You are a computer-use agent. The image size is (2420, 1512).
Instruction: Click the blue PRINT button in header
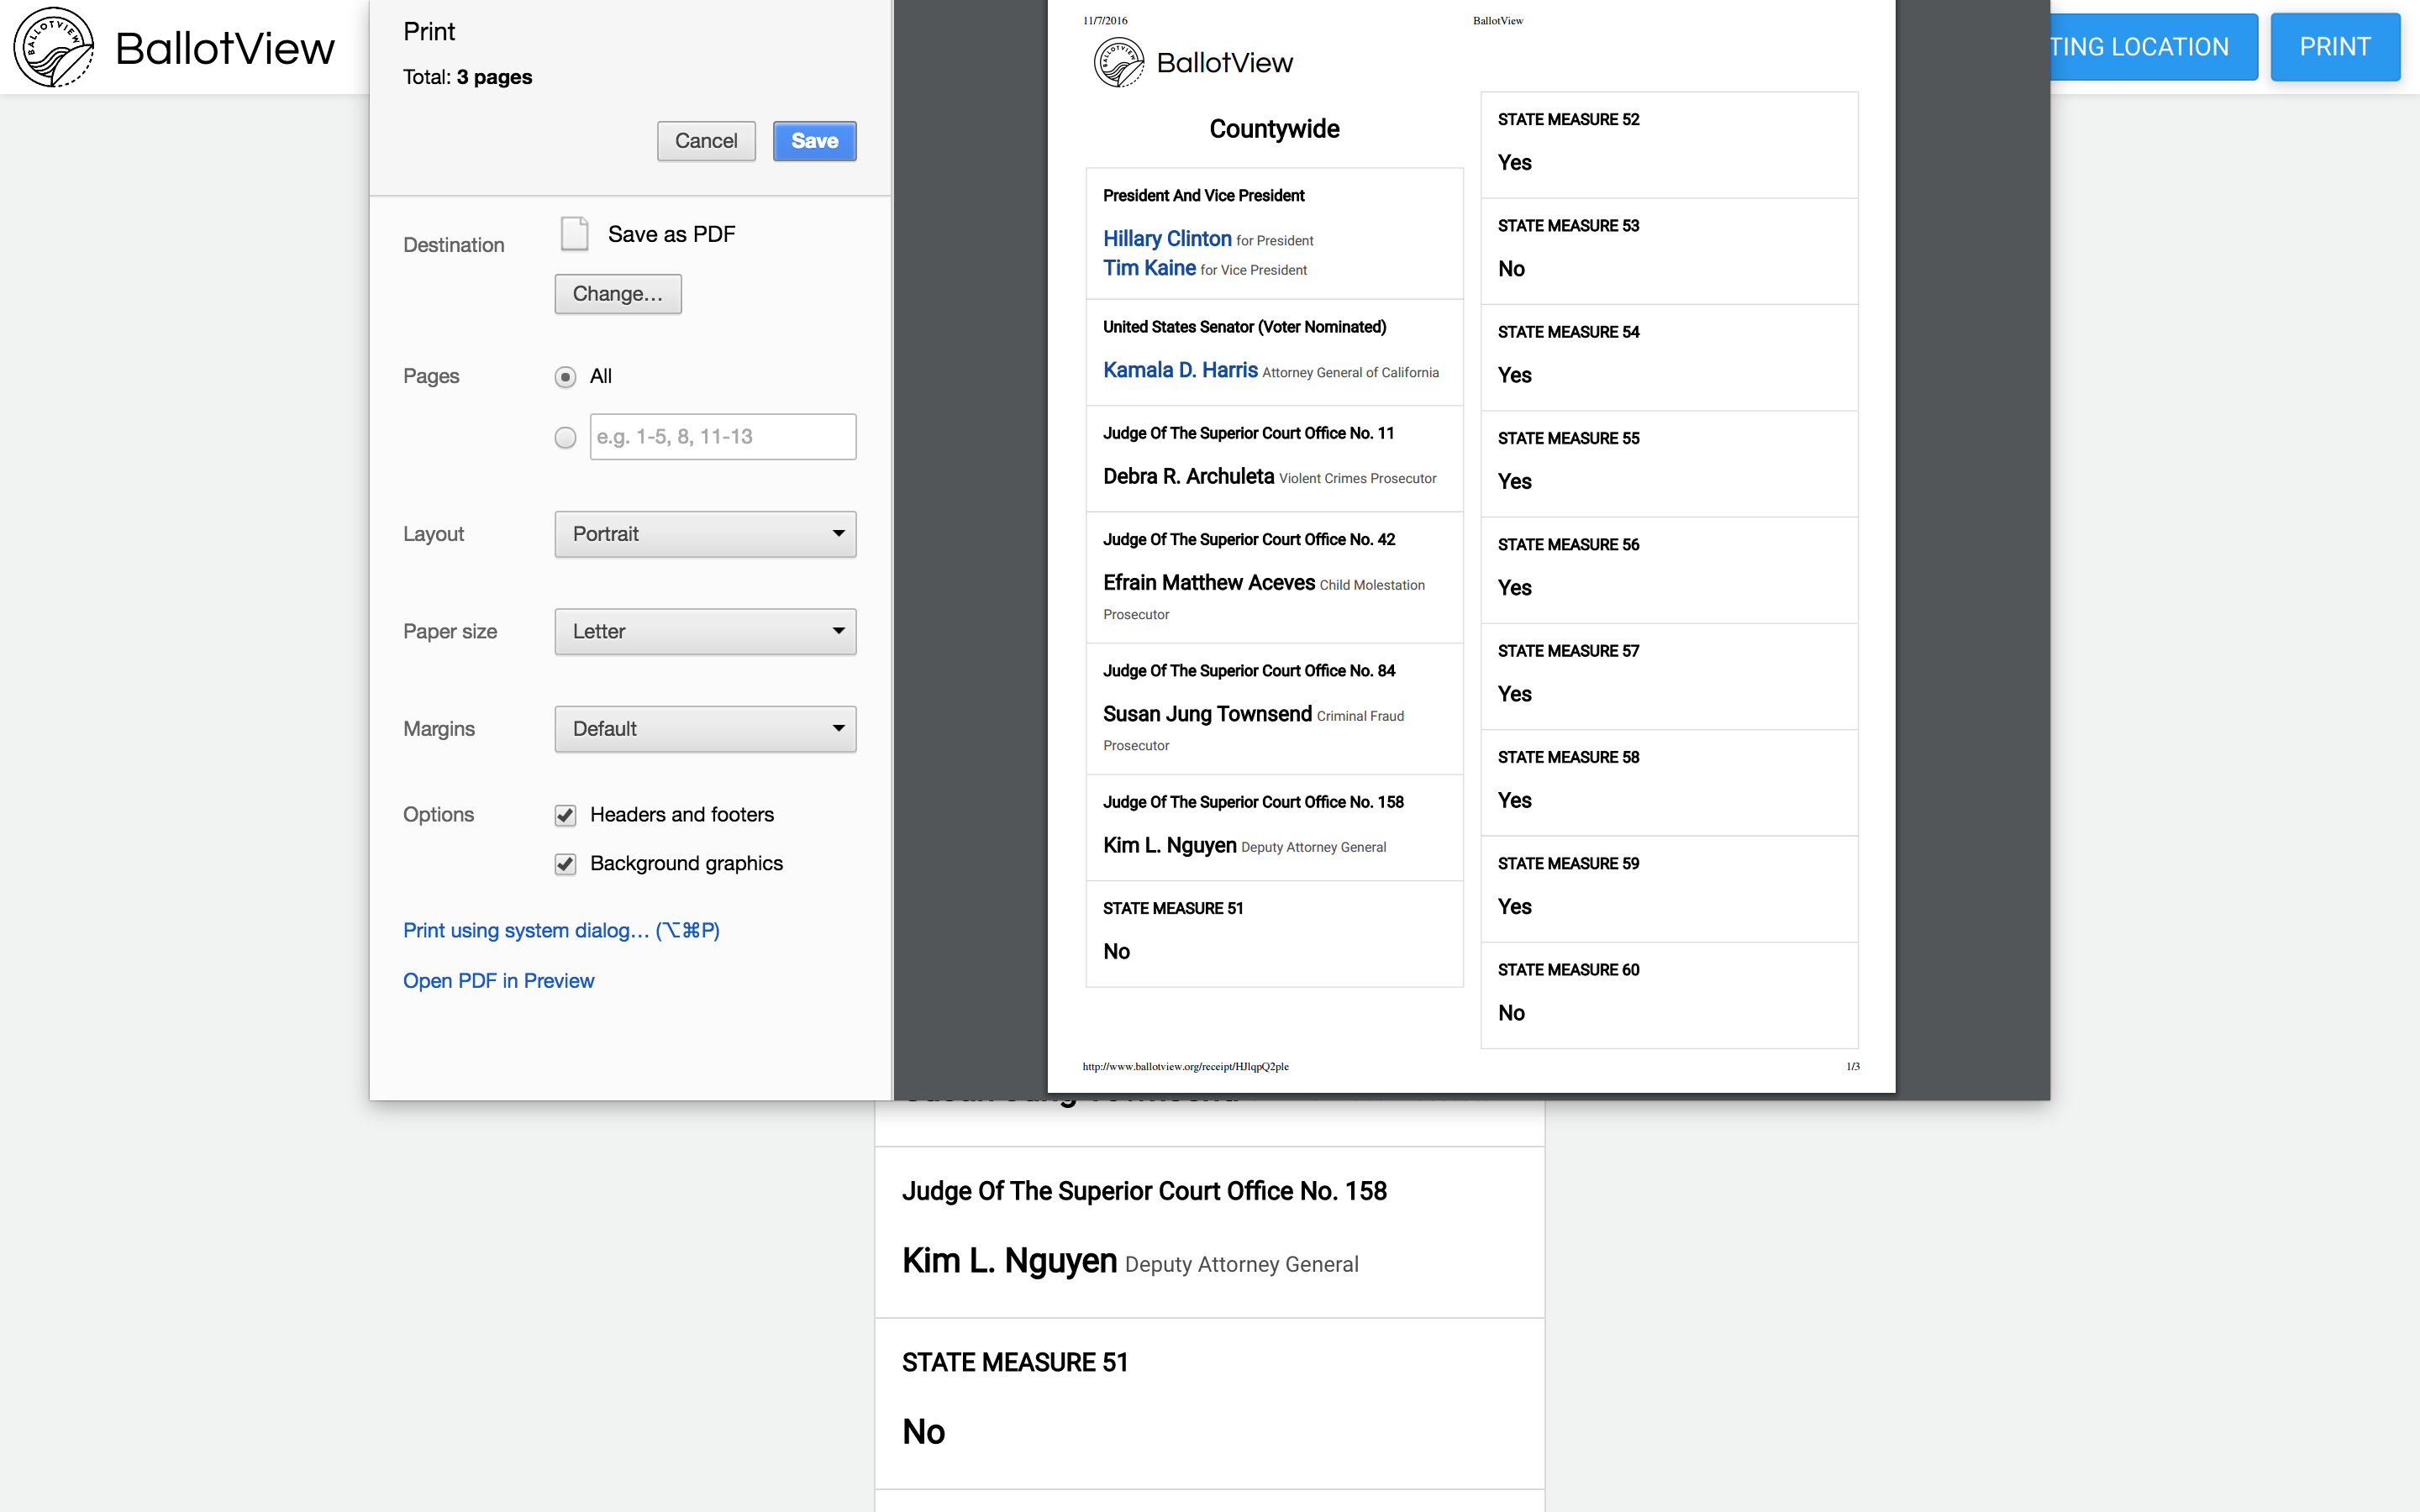pos(2334,47)
